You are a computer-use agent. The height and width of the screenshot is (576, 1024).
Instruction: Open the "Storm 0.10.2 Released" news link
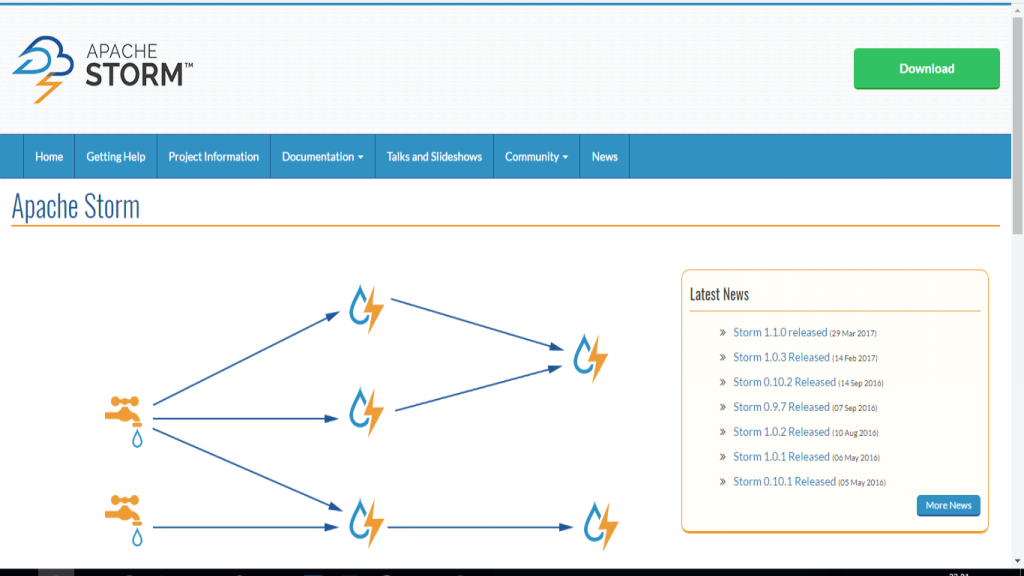tap(784, 382)
